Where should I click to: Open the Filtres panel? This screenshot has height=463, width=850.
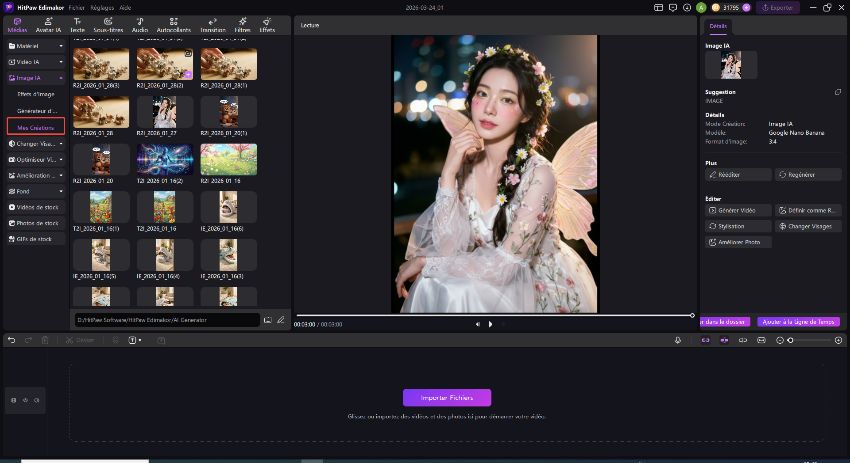(242, 26)
